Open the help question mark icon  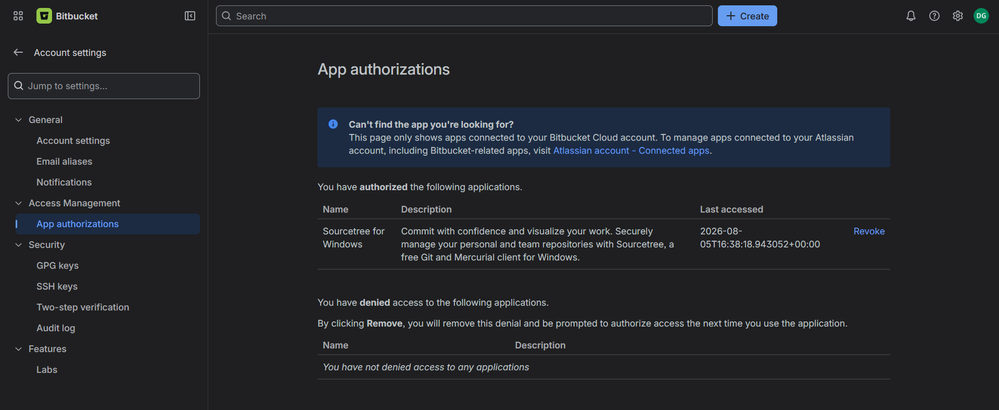tap(934, 16)
